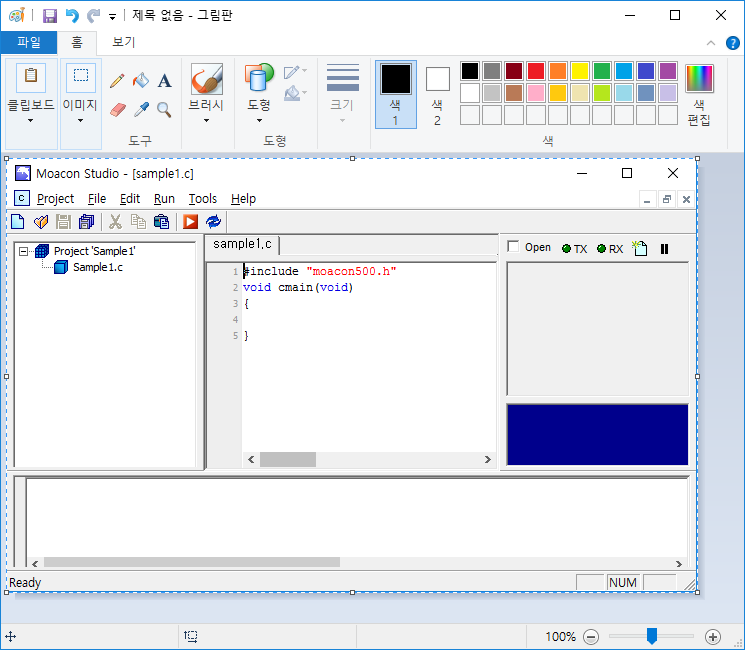Select the Pencil tool
The height and width of the screenshot is (650, 745).
coord(117,81)
